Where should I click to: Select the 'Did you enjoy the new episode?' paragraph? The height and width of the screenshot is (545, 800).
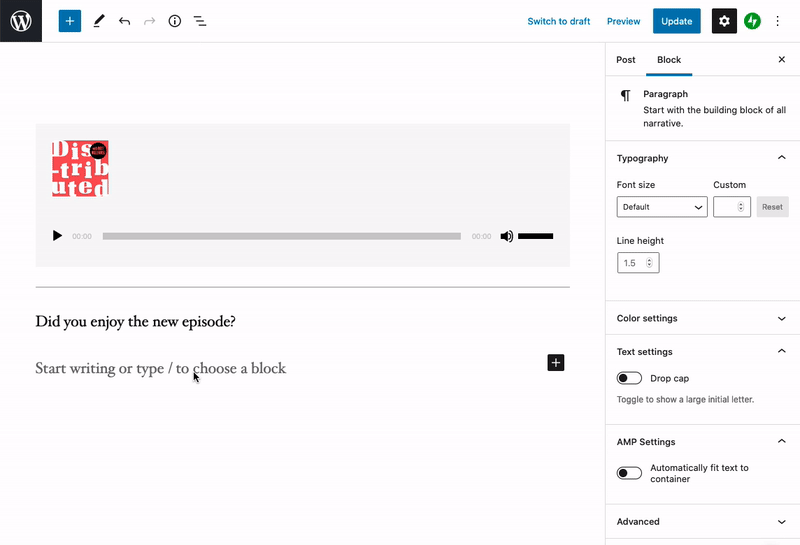[x=136, y=321]
